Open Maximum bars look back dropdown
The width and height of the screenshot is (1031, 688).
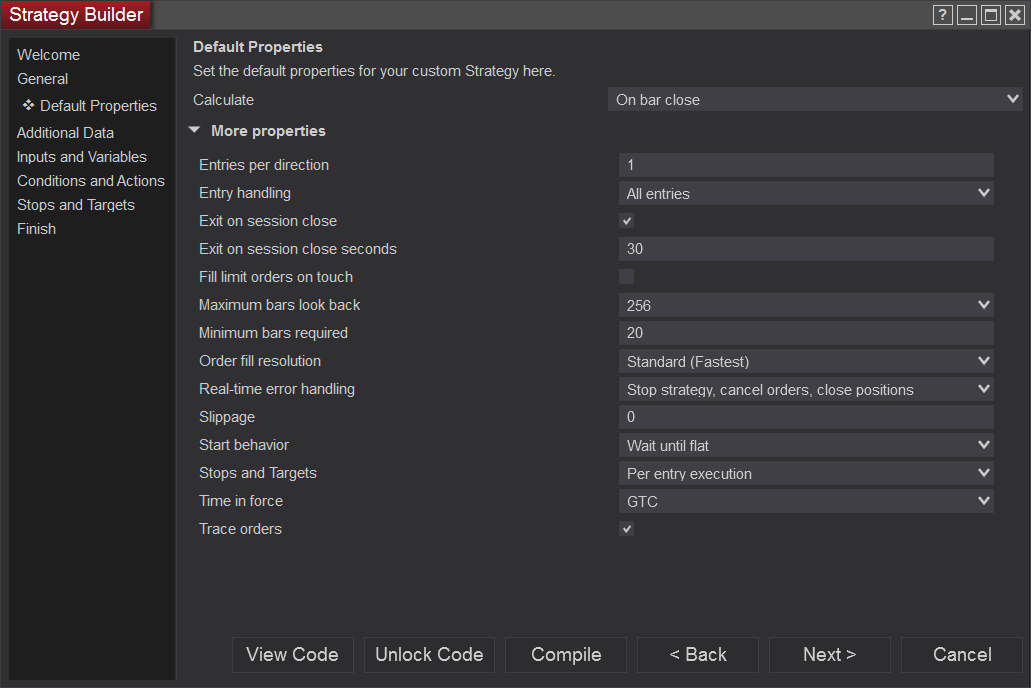click(806, 306)
